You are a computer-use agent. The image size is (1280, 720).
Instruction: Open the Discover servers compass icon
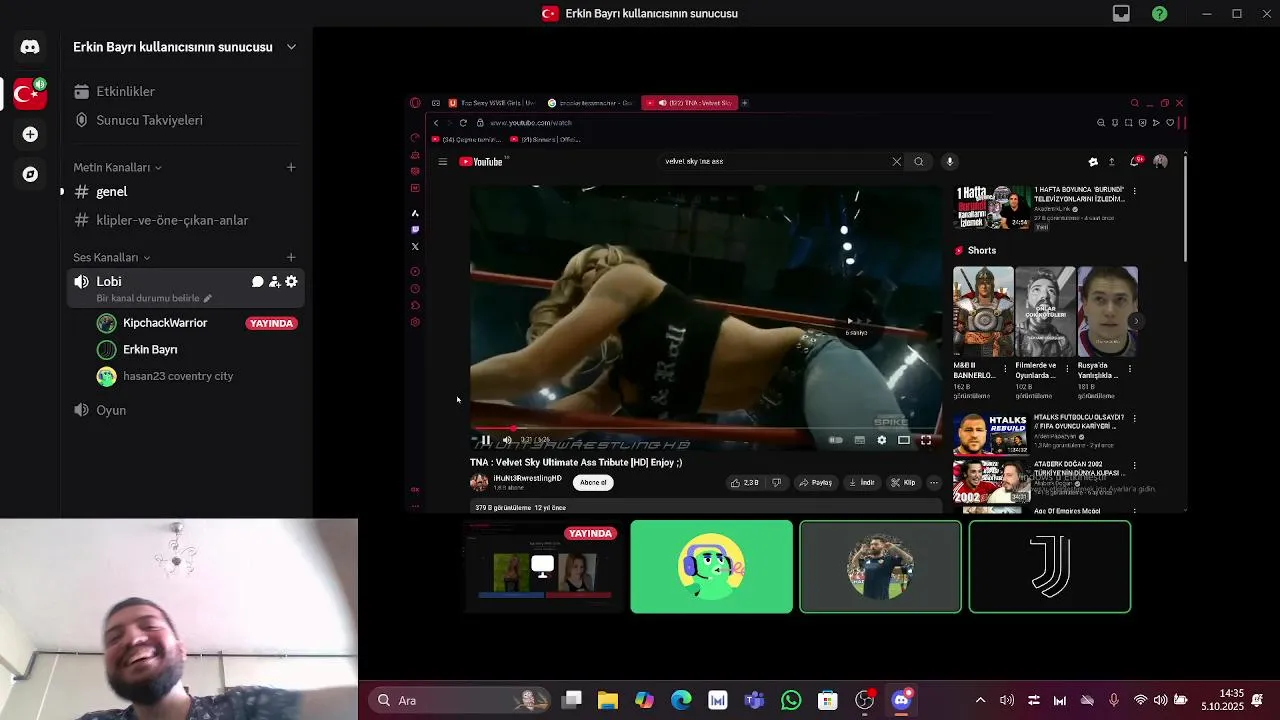[30, 174]
